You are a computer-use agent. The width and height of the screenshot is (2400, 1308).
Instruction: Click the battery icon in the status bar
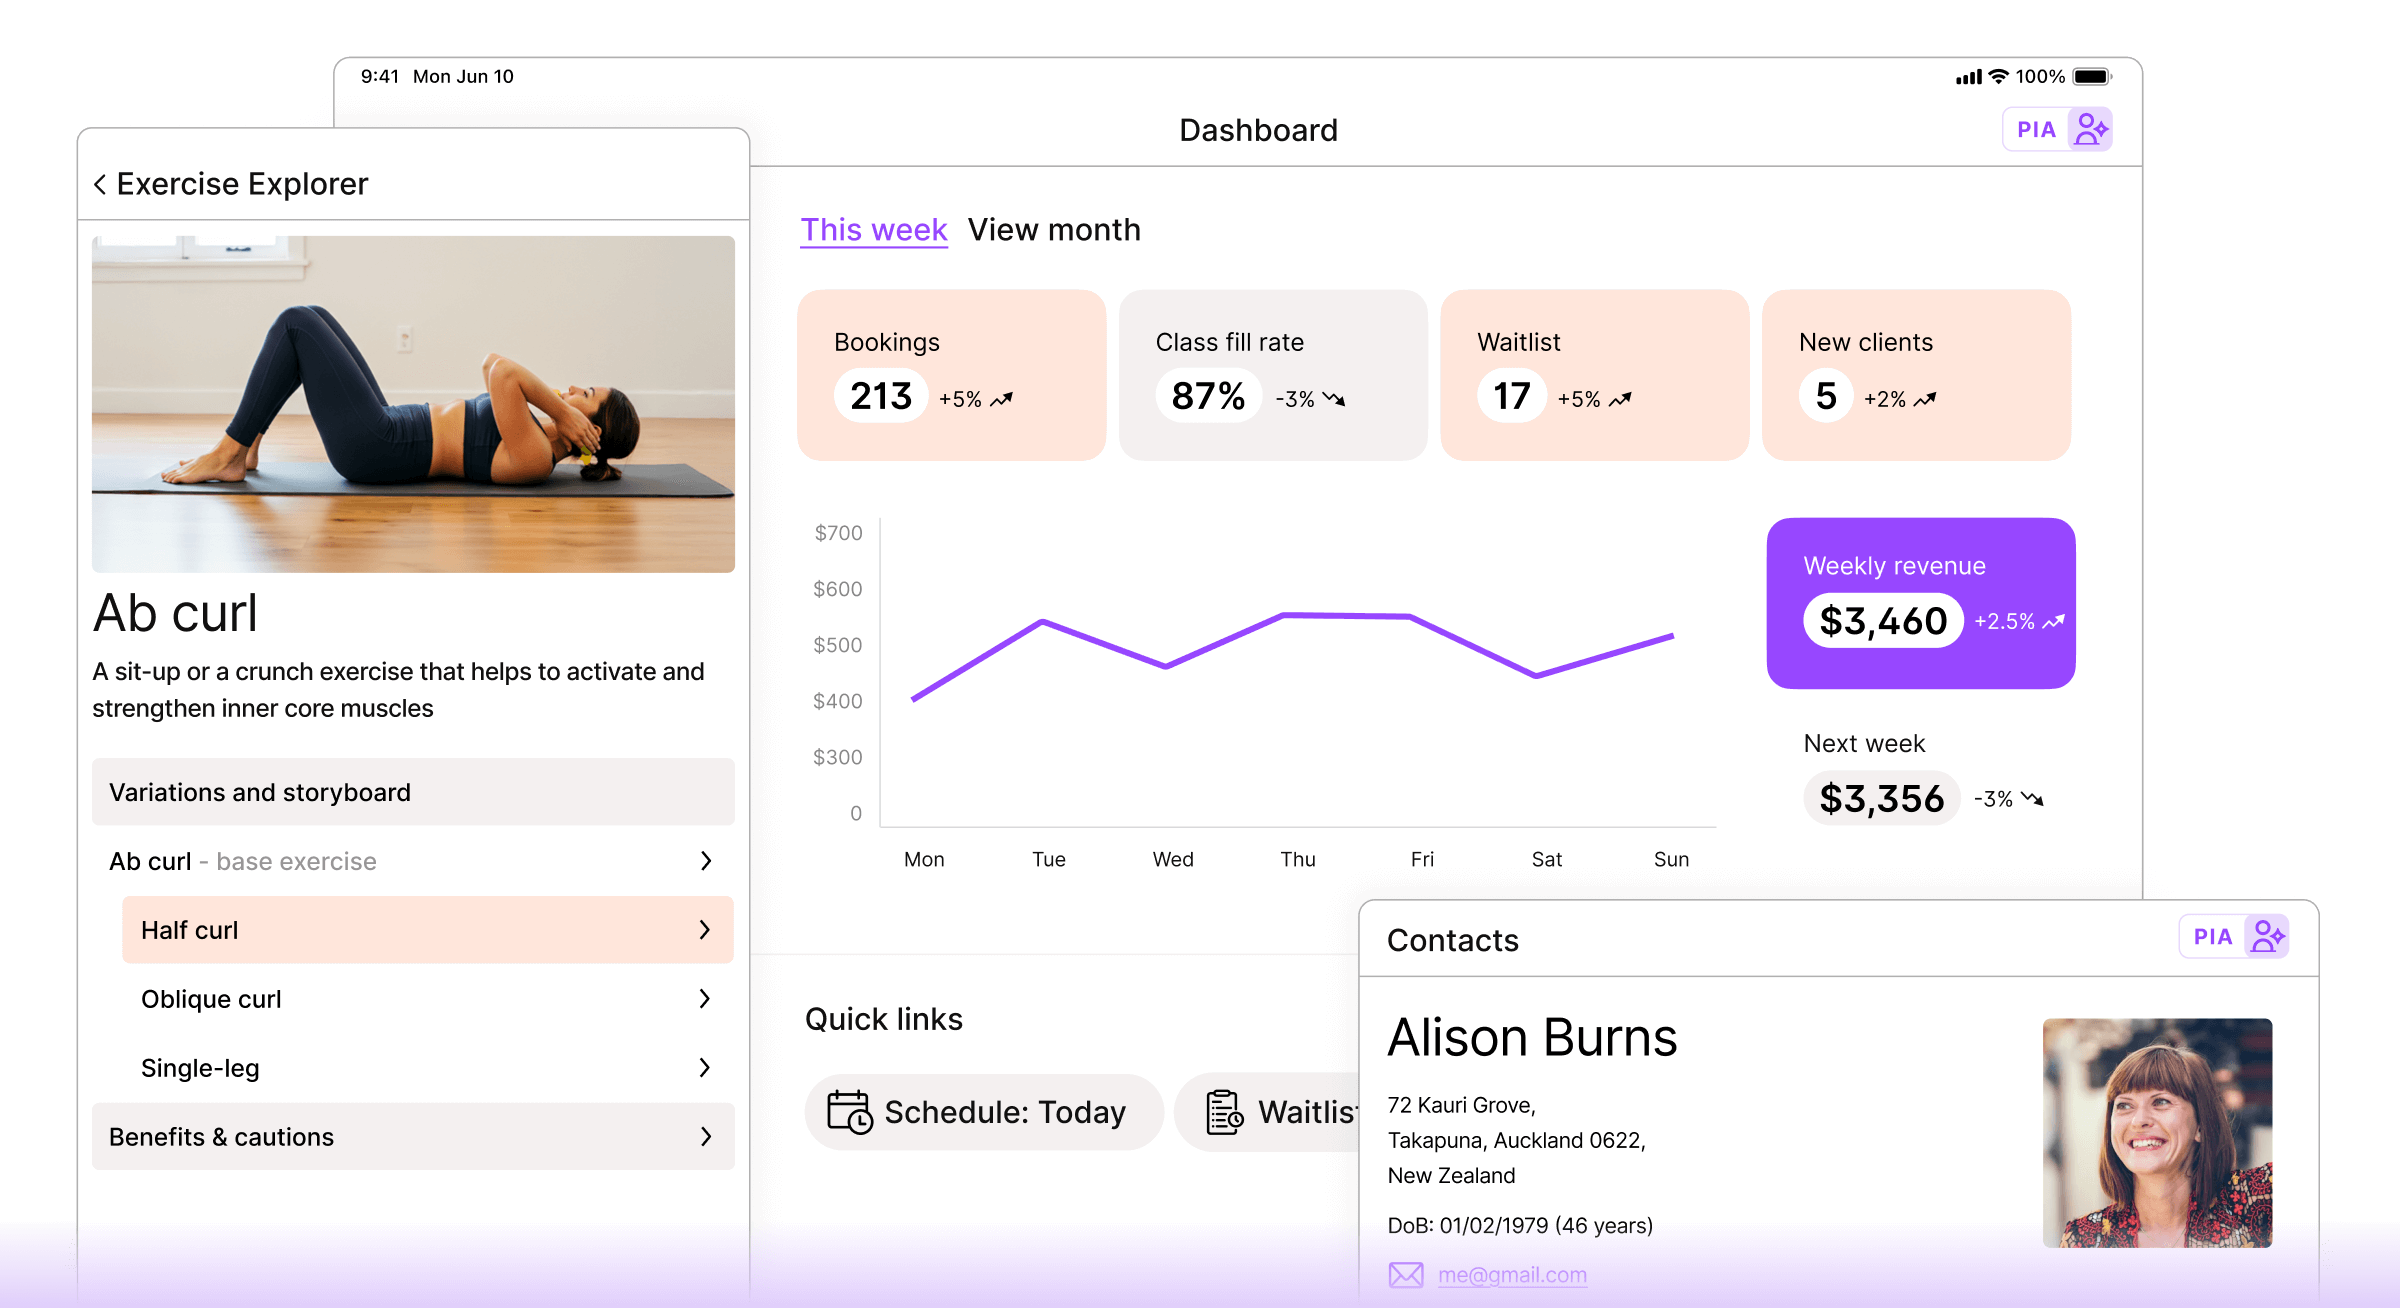pos(2091,77)
